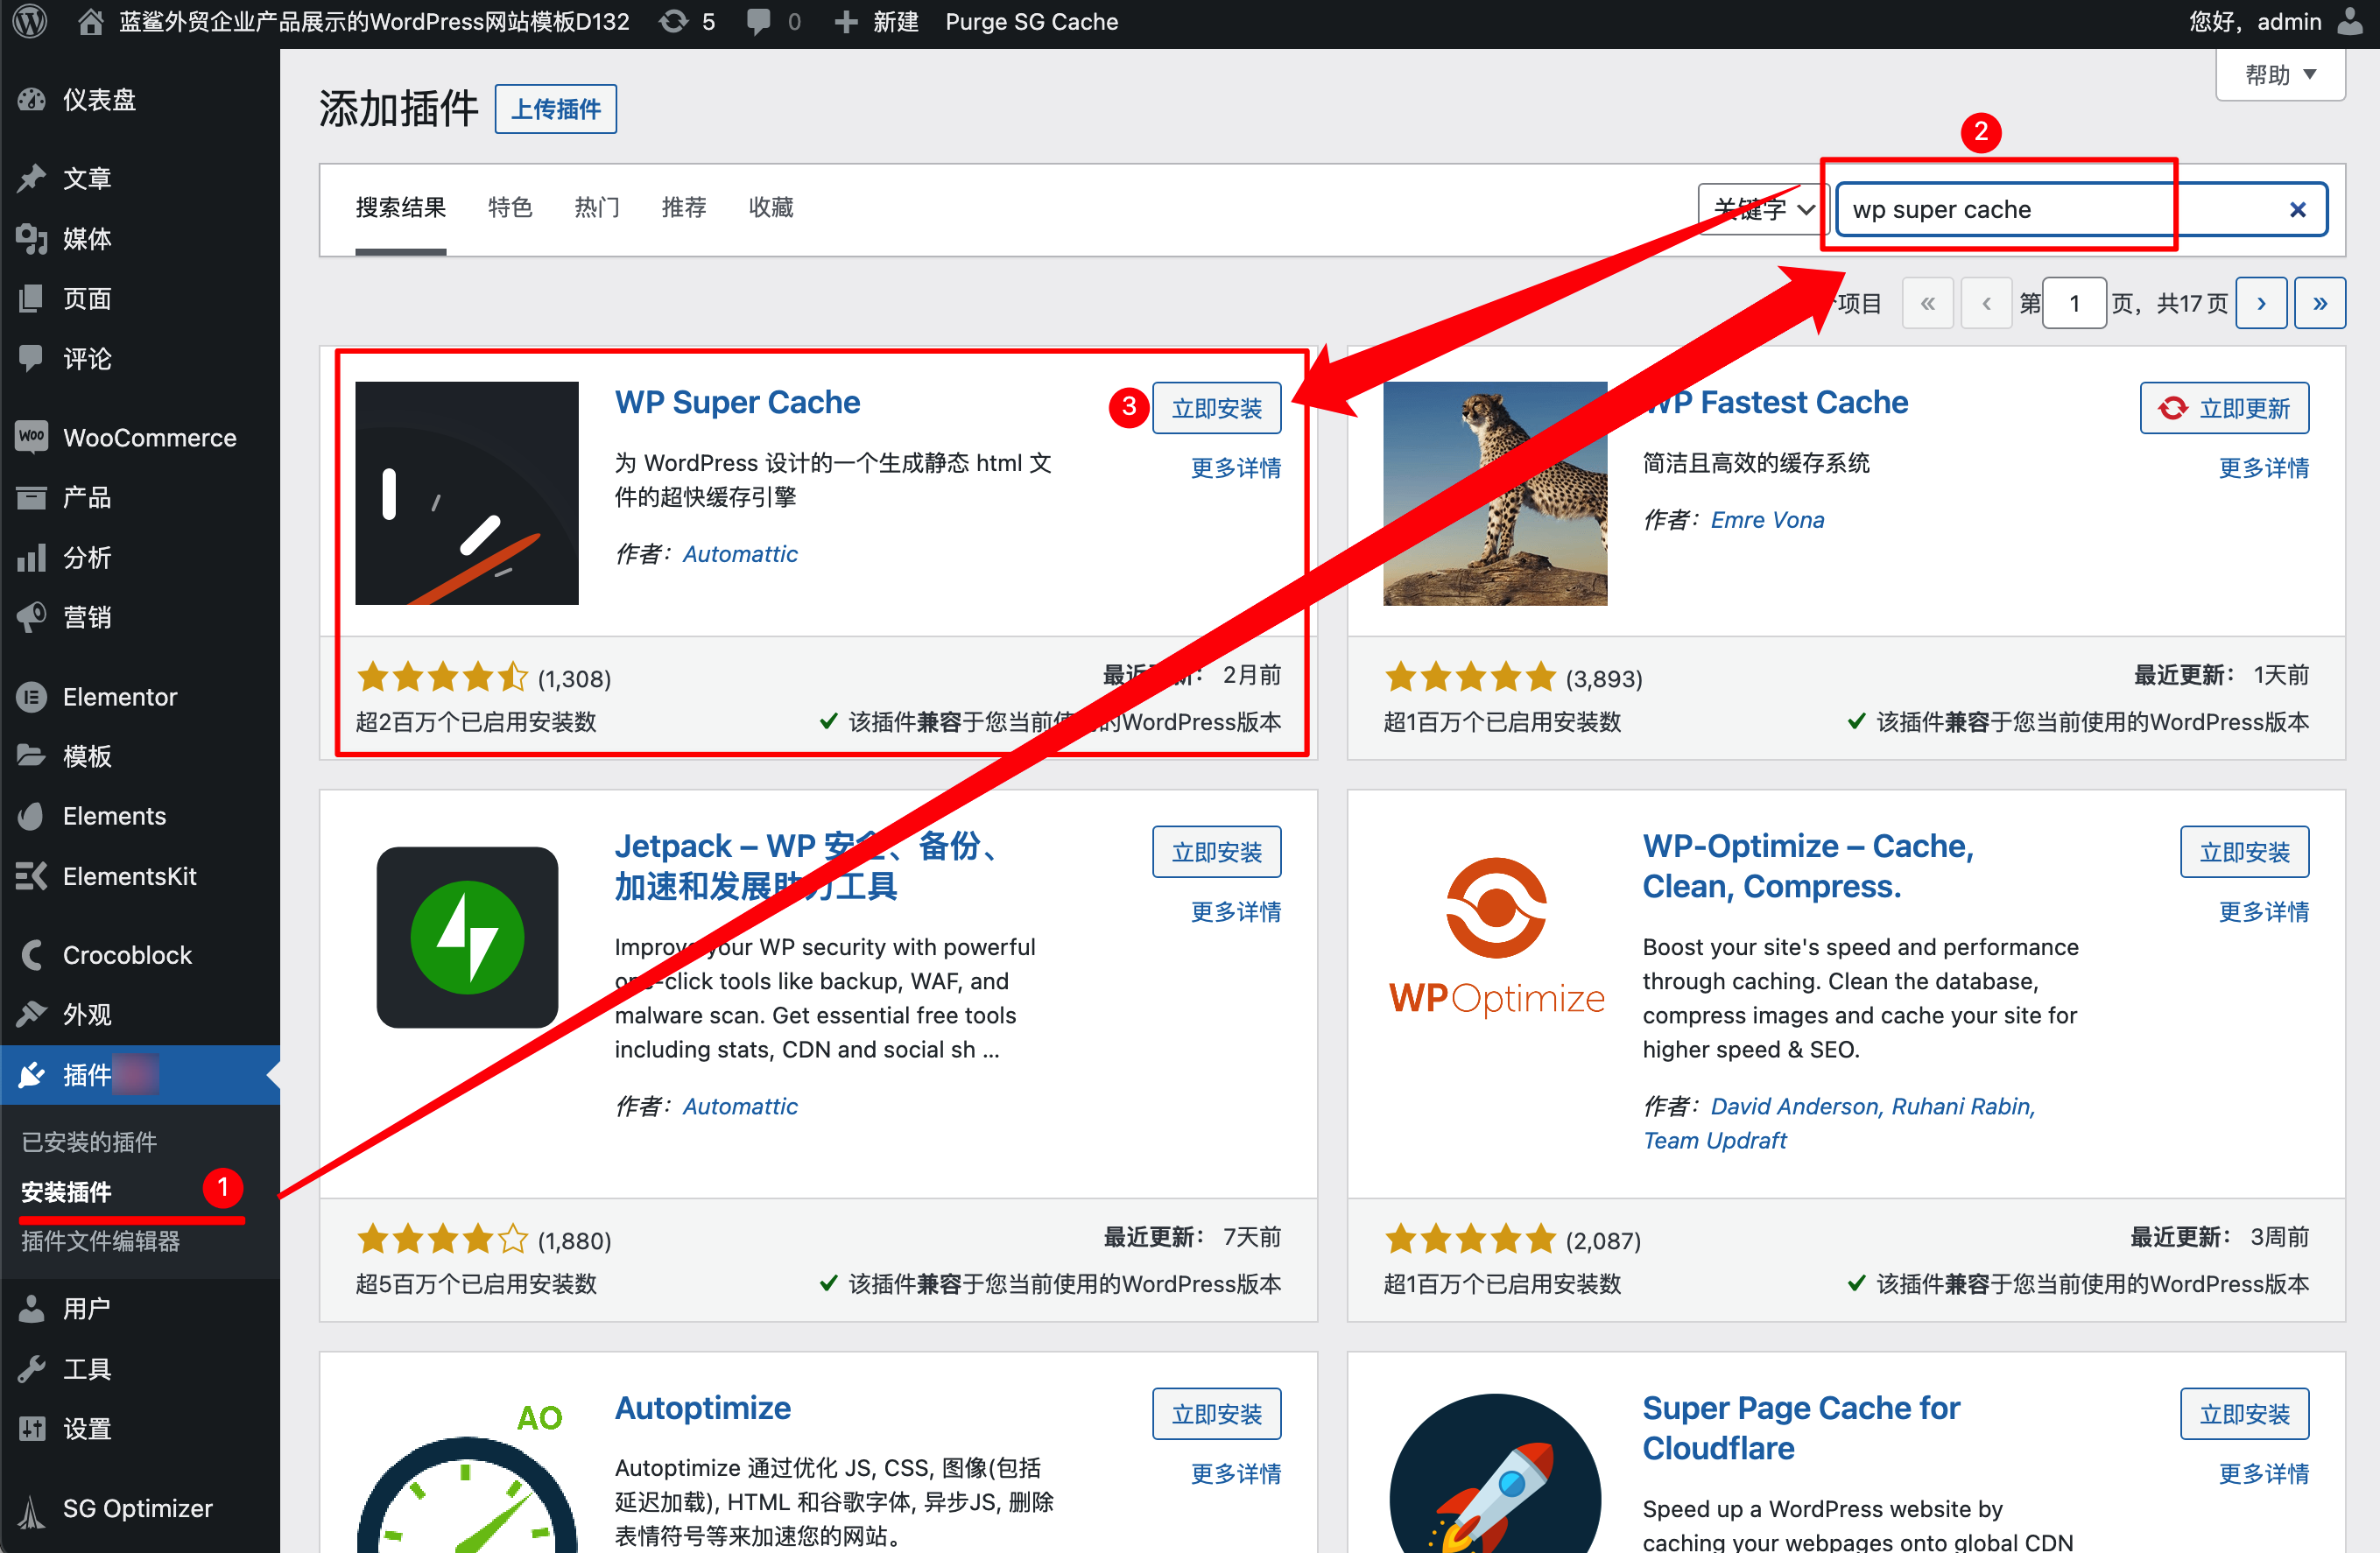2380x1553 pixels.
Task: Open 插件文件编辑器 submenu item
Action: (x=100, y=1241)
